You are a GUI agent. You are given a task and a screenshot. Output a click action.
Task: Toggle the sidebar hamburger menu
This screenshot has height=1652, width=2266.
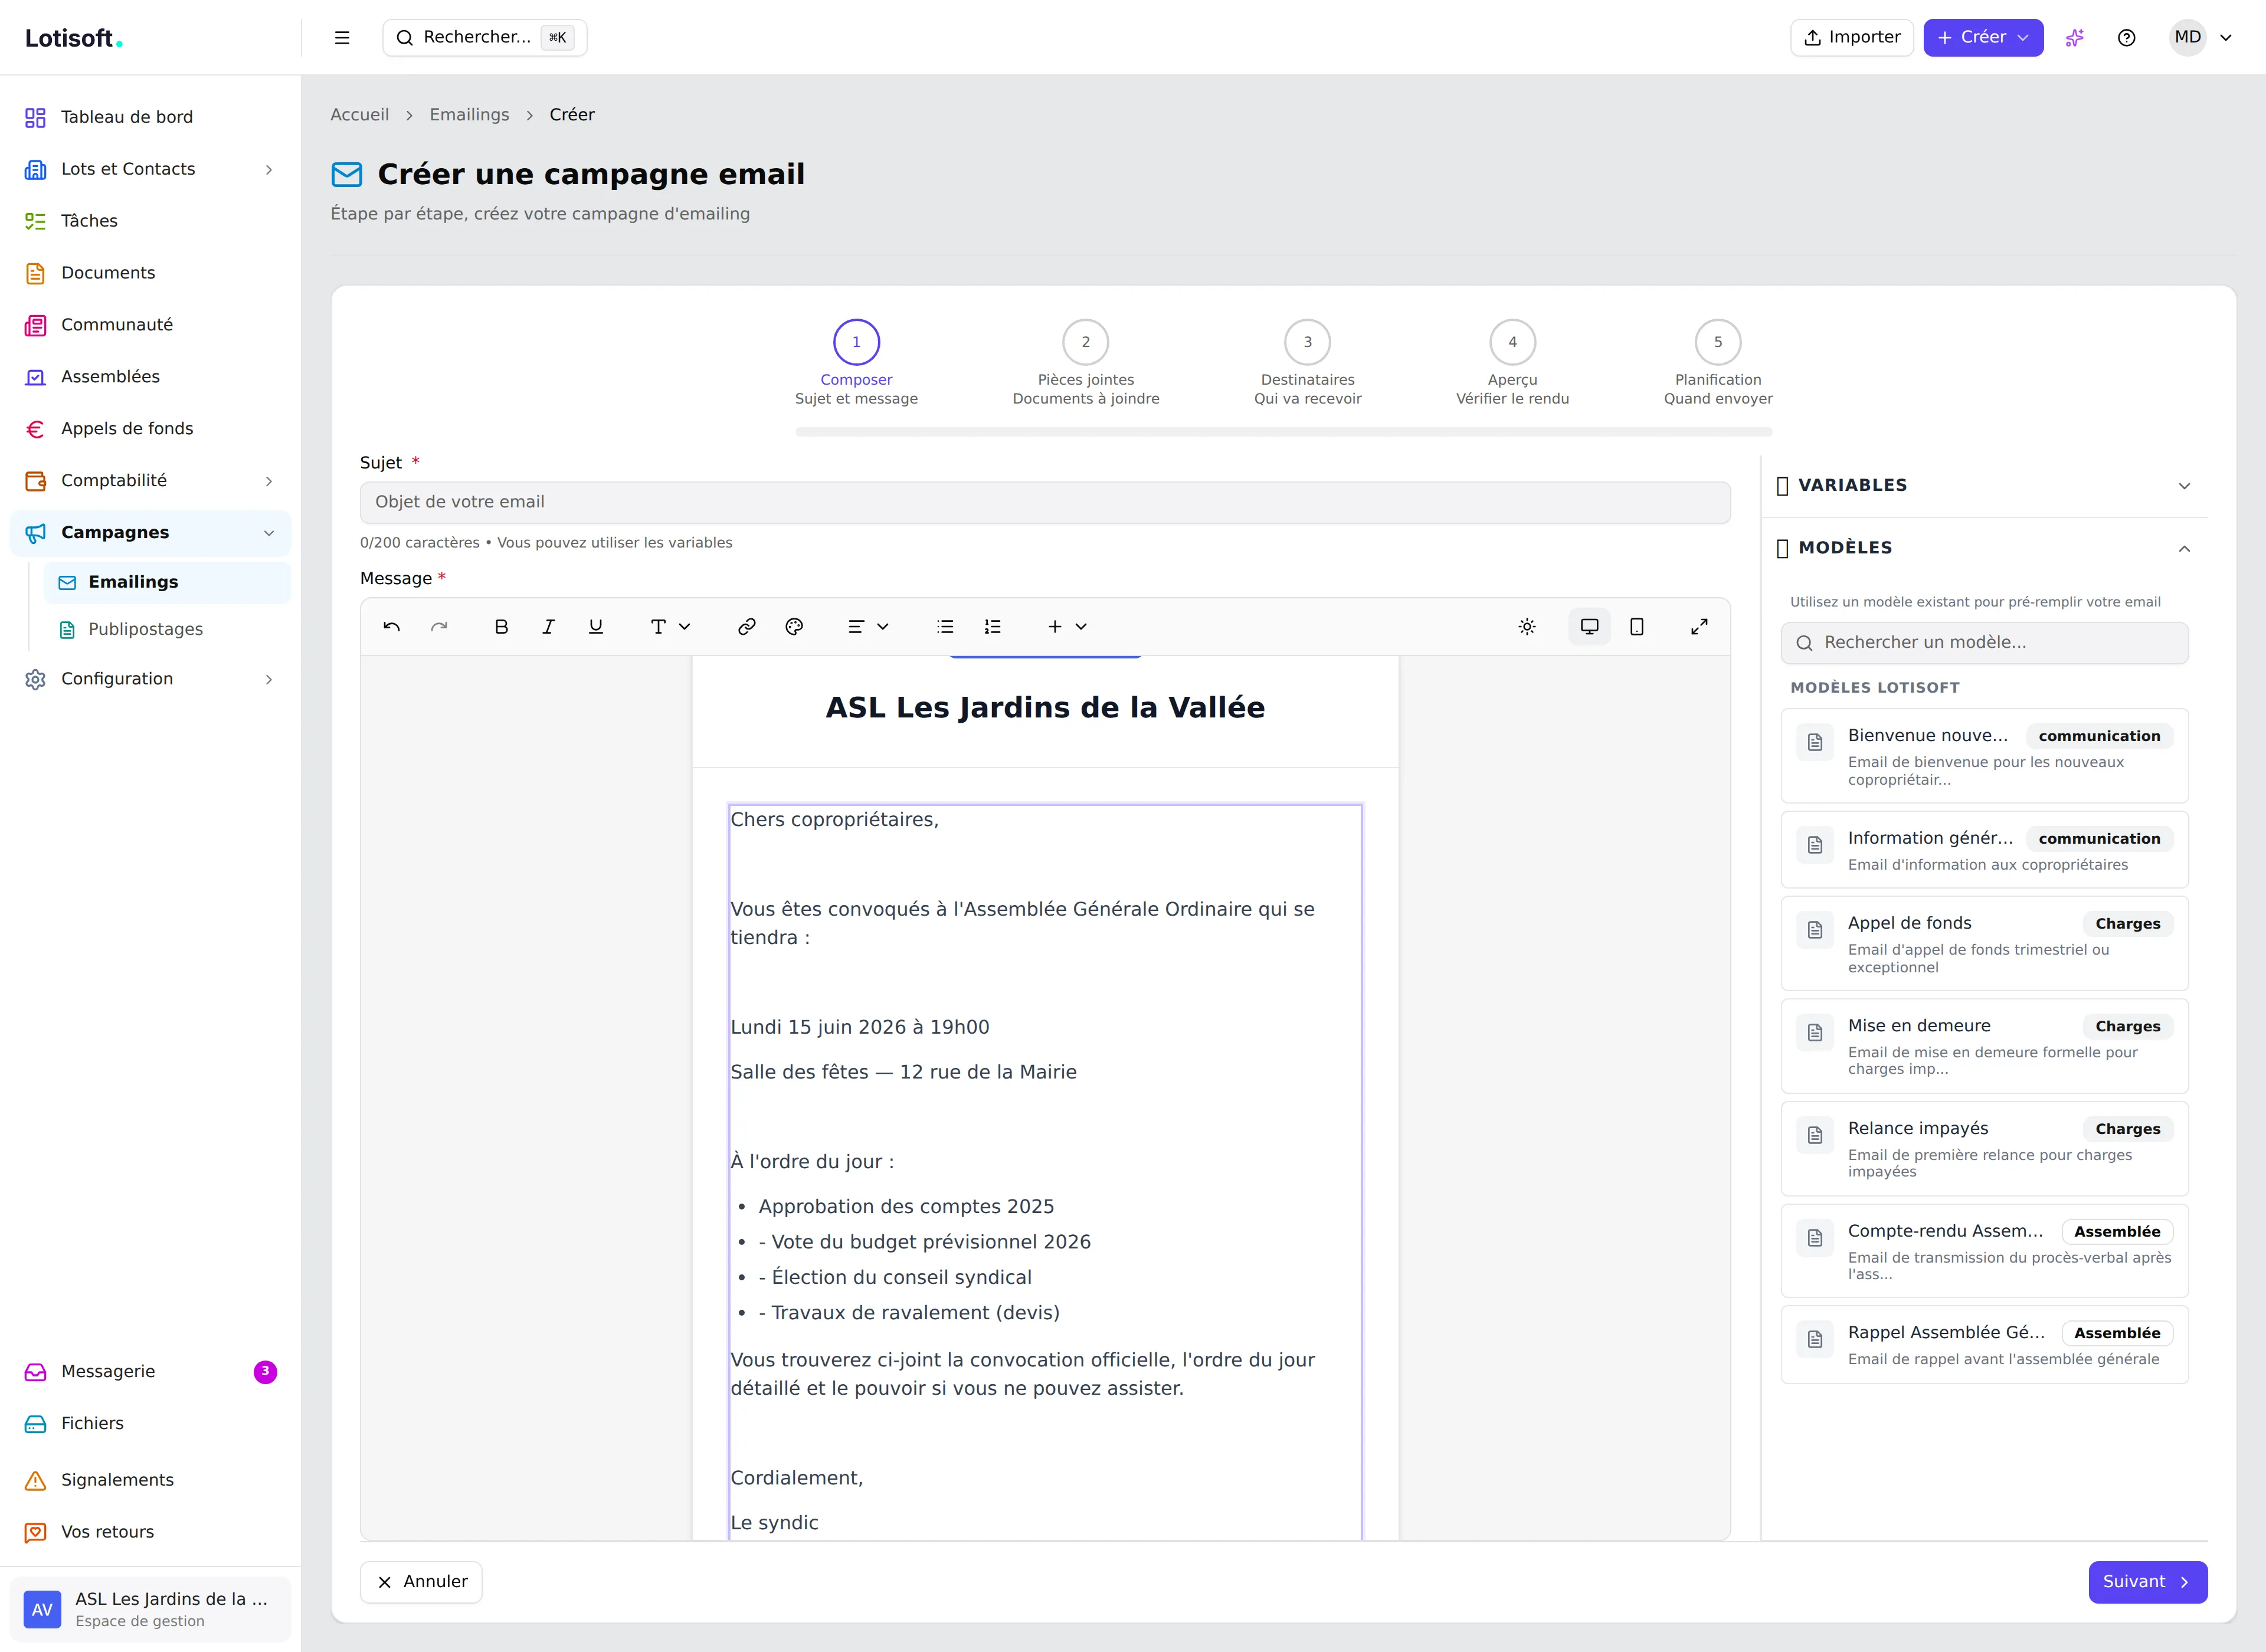click(342, 38)
